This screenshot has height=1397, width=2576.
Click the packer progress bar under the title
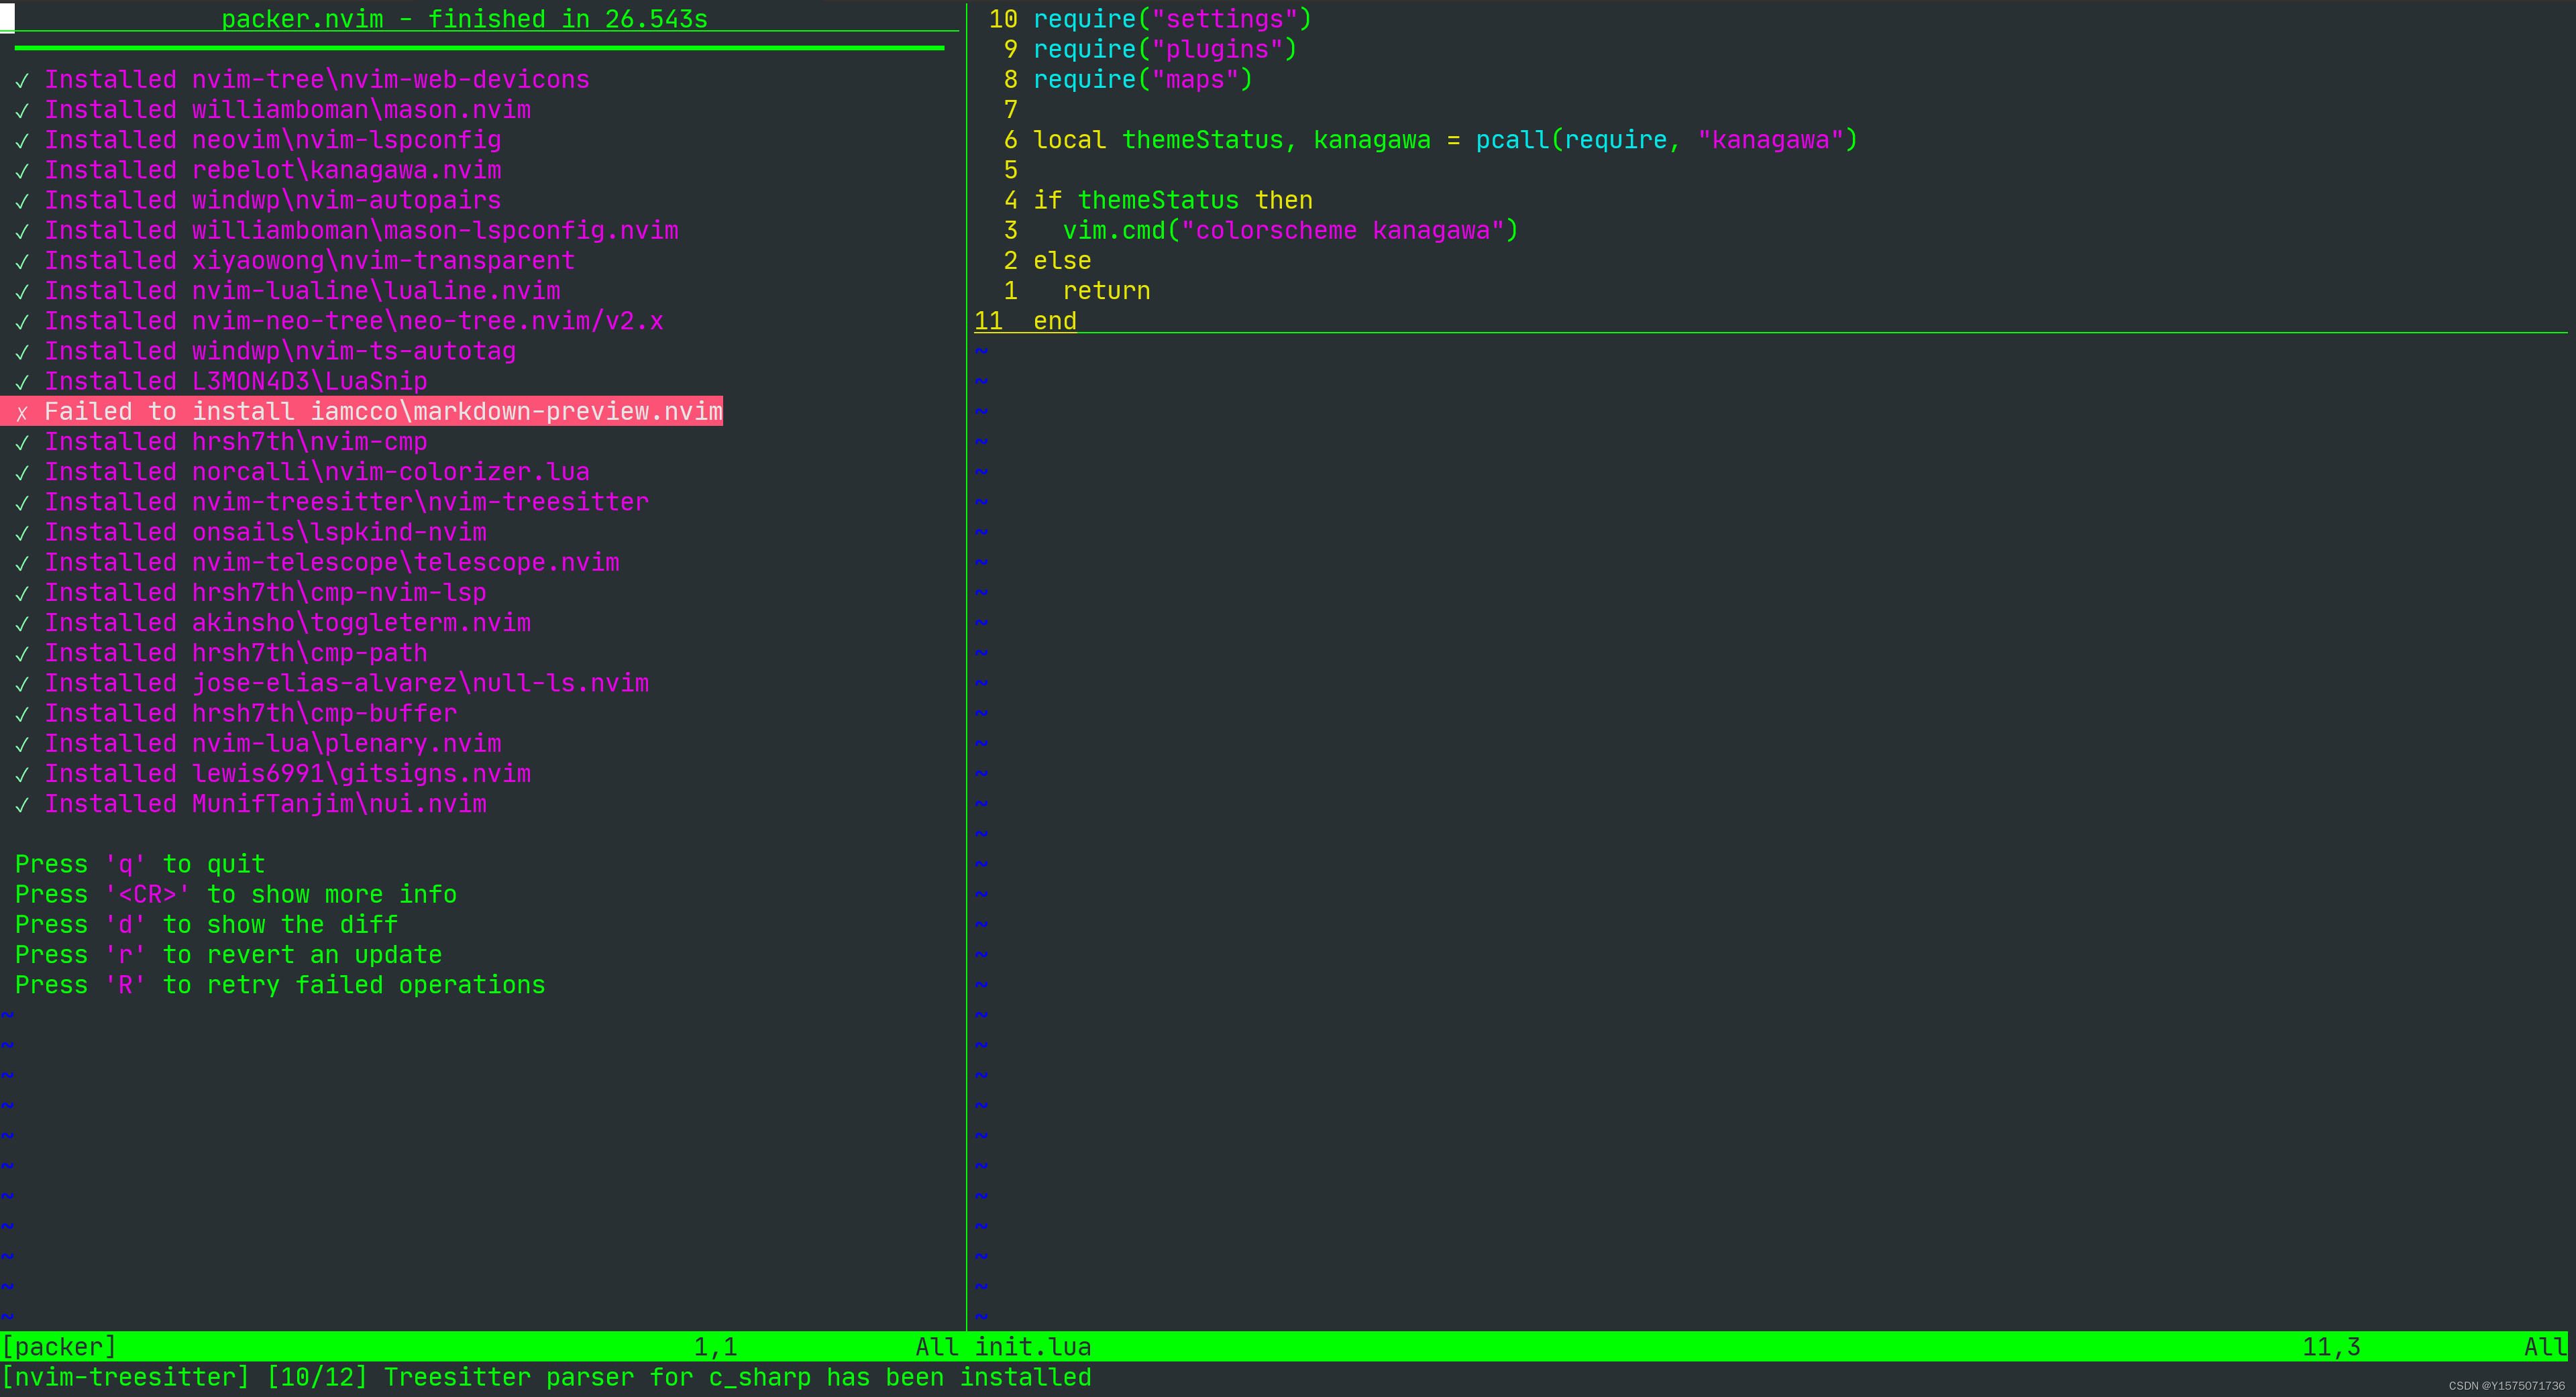[x=479, y=47]
